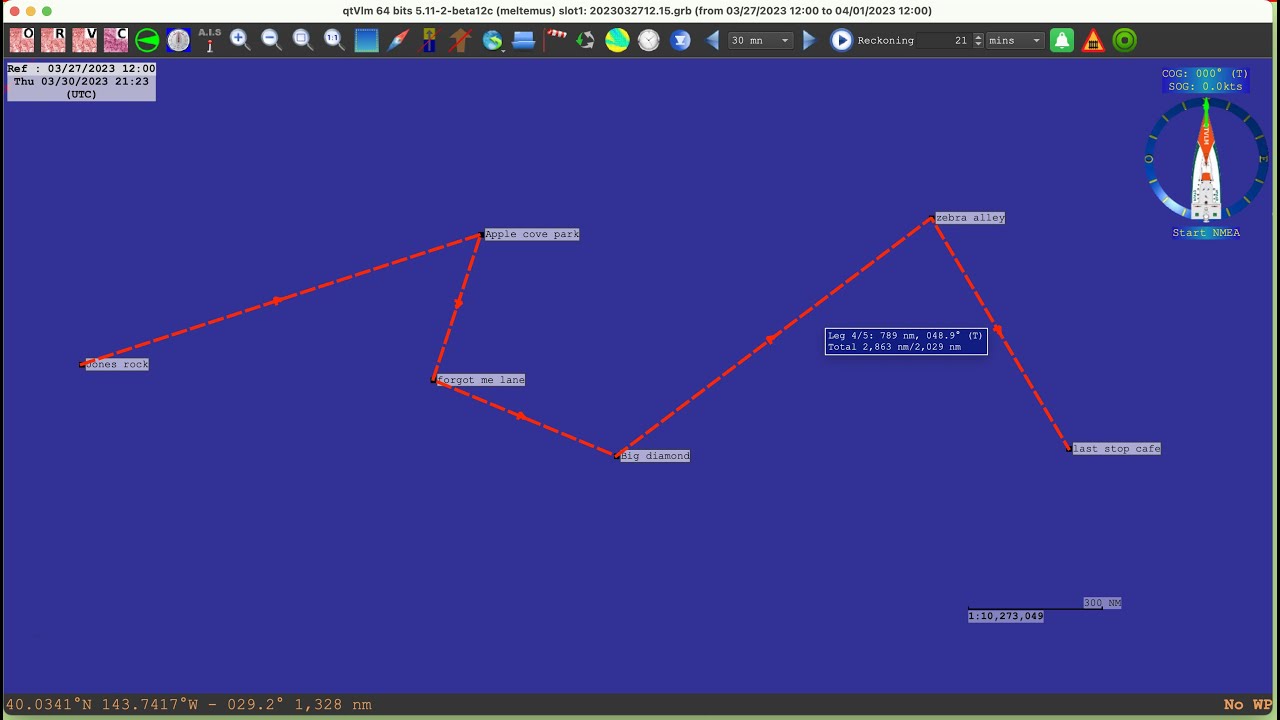Screen dimensions: 1280x720
Task: Open the mins unit dropdown
Action: coord(1015,40)
